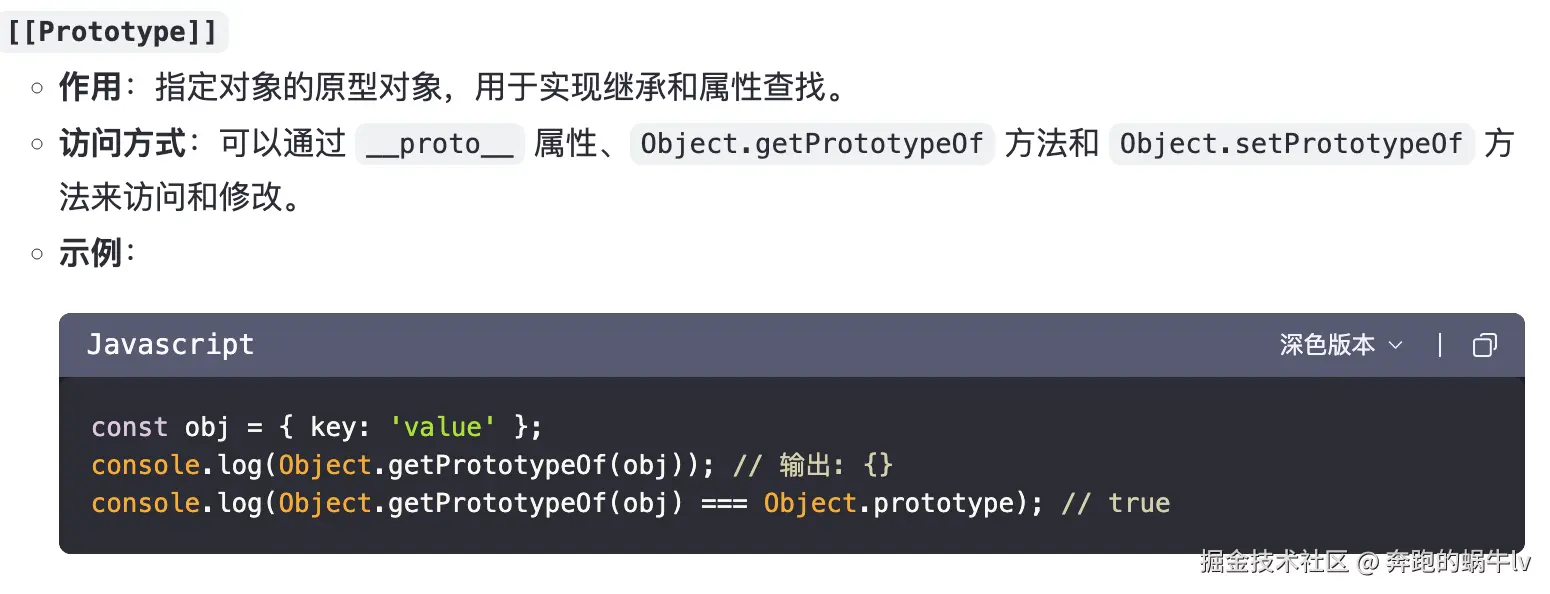Click the 奔跑的蜗牛lv author name

click(x=1458, y=562)
